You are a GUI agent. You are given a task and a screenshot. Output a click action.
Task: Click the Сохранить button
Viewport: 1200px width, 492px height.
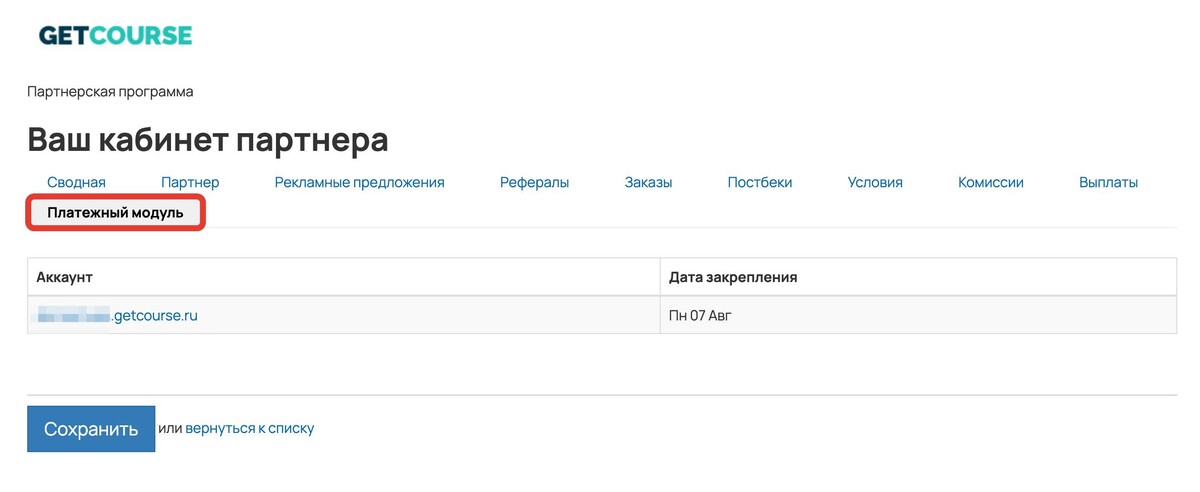click(91, 429)
